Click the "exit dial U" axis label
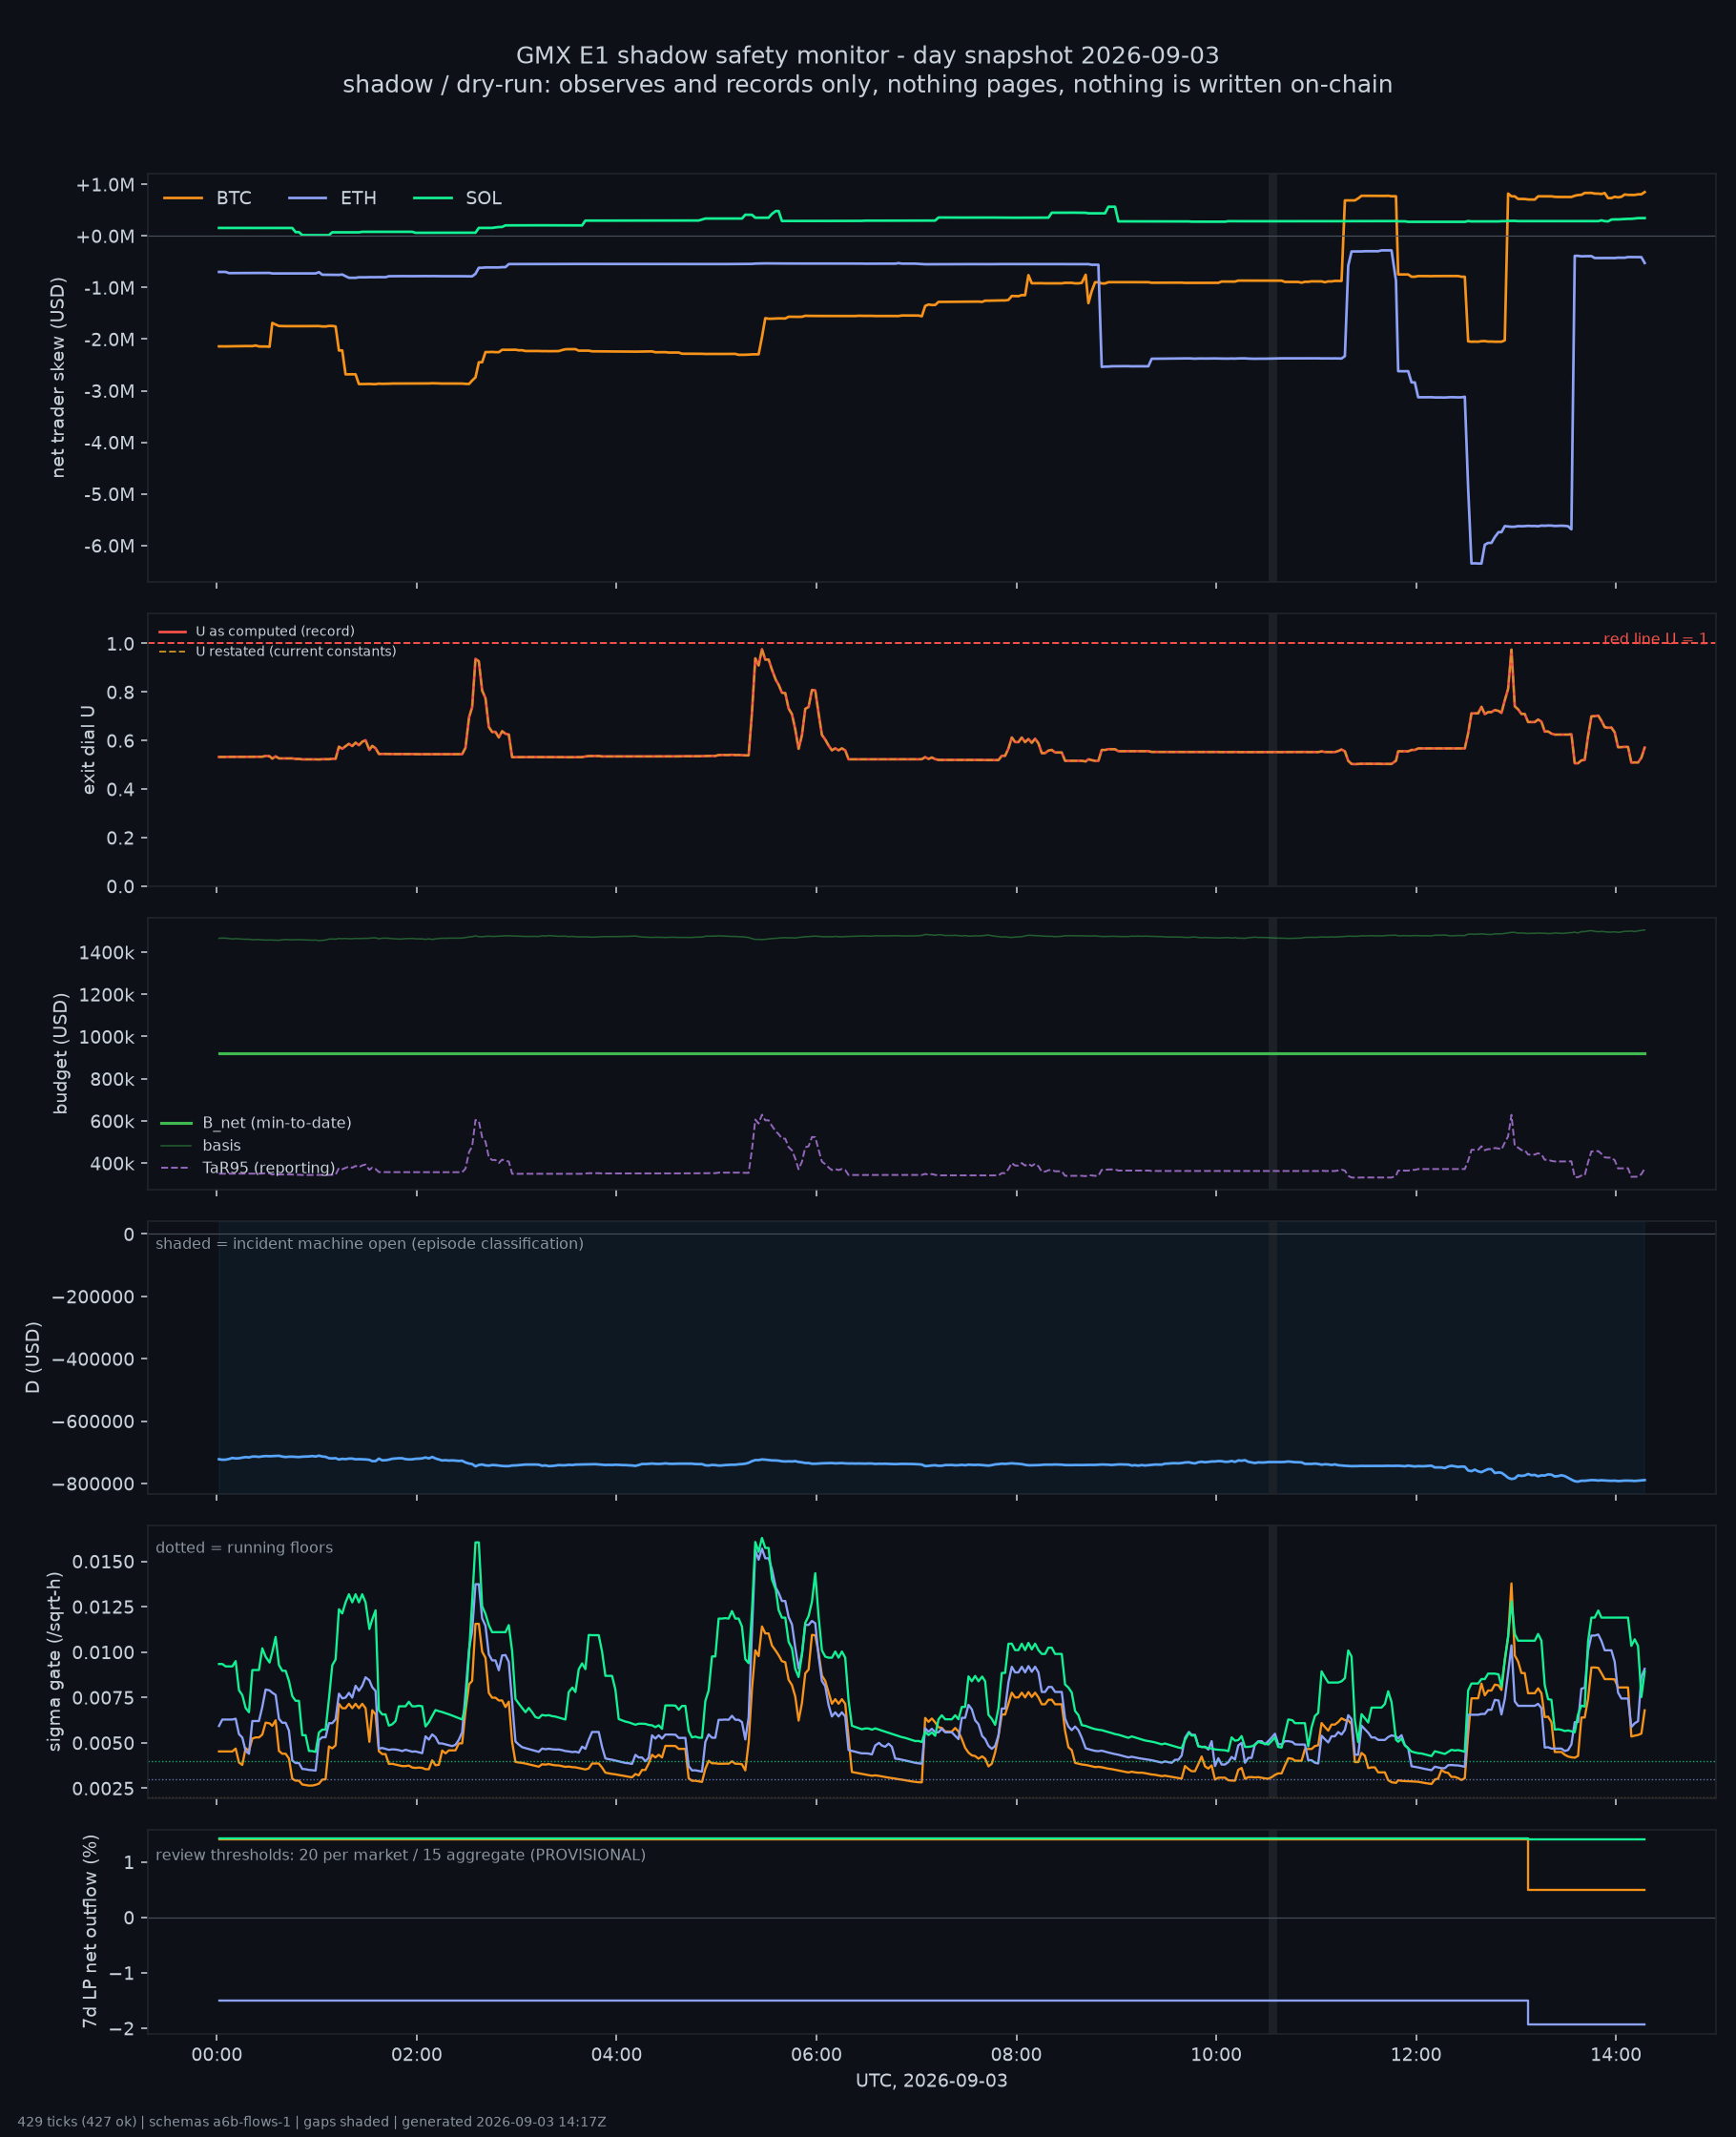The image size is (1736, 2137). point(88,750)
